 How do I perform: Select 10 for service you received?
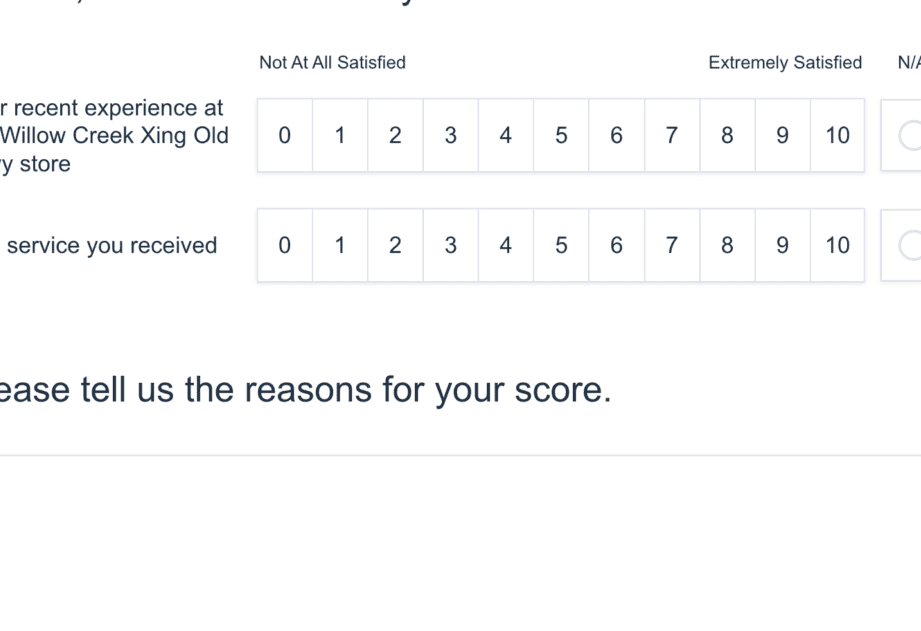837,245
